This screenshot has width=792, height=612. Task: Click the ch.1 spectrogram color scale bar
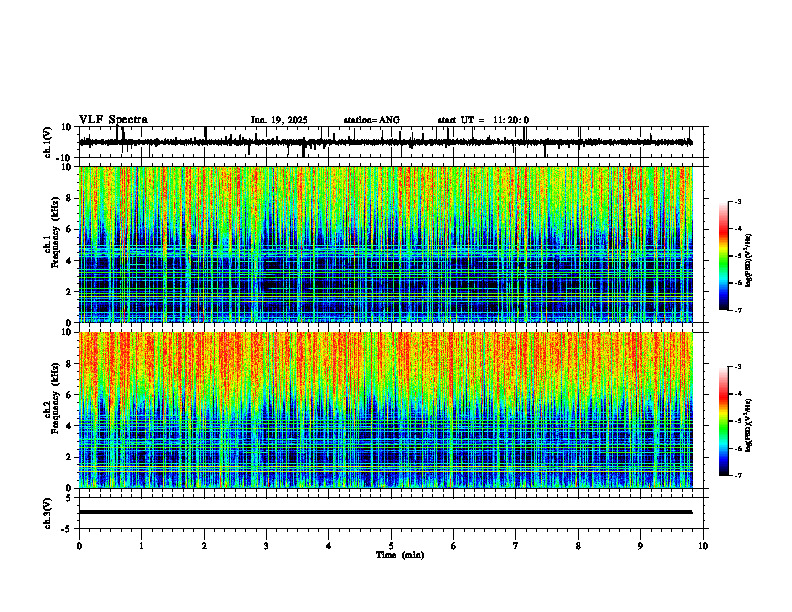point(723,256)
